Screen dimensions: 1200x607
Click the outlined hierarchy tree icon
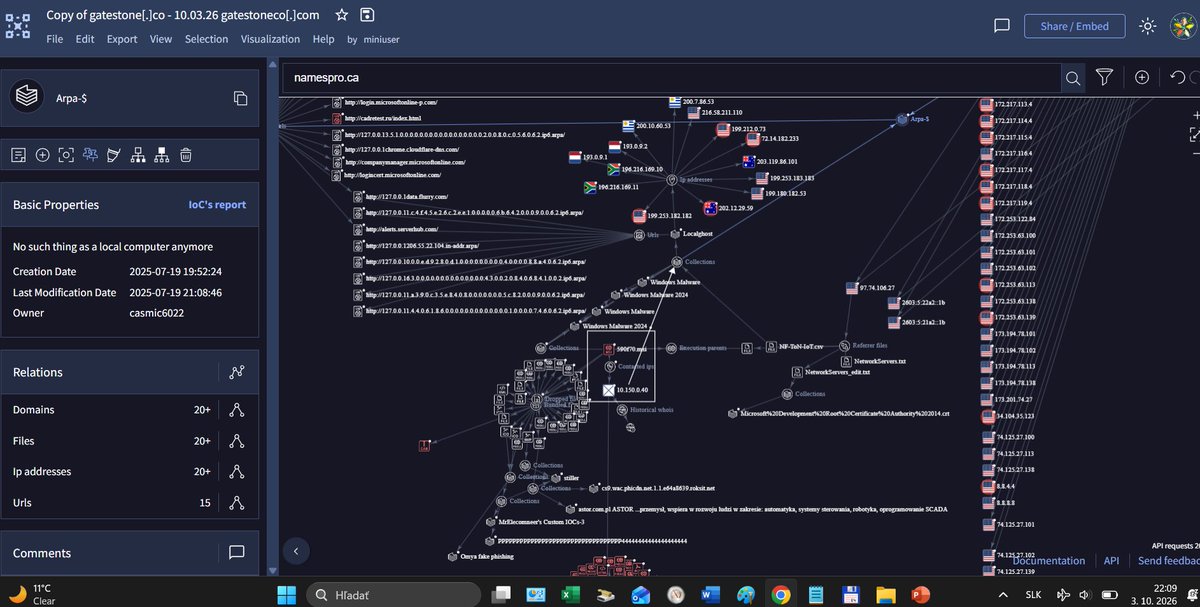138,155
